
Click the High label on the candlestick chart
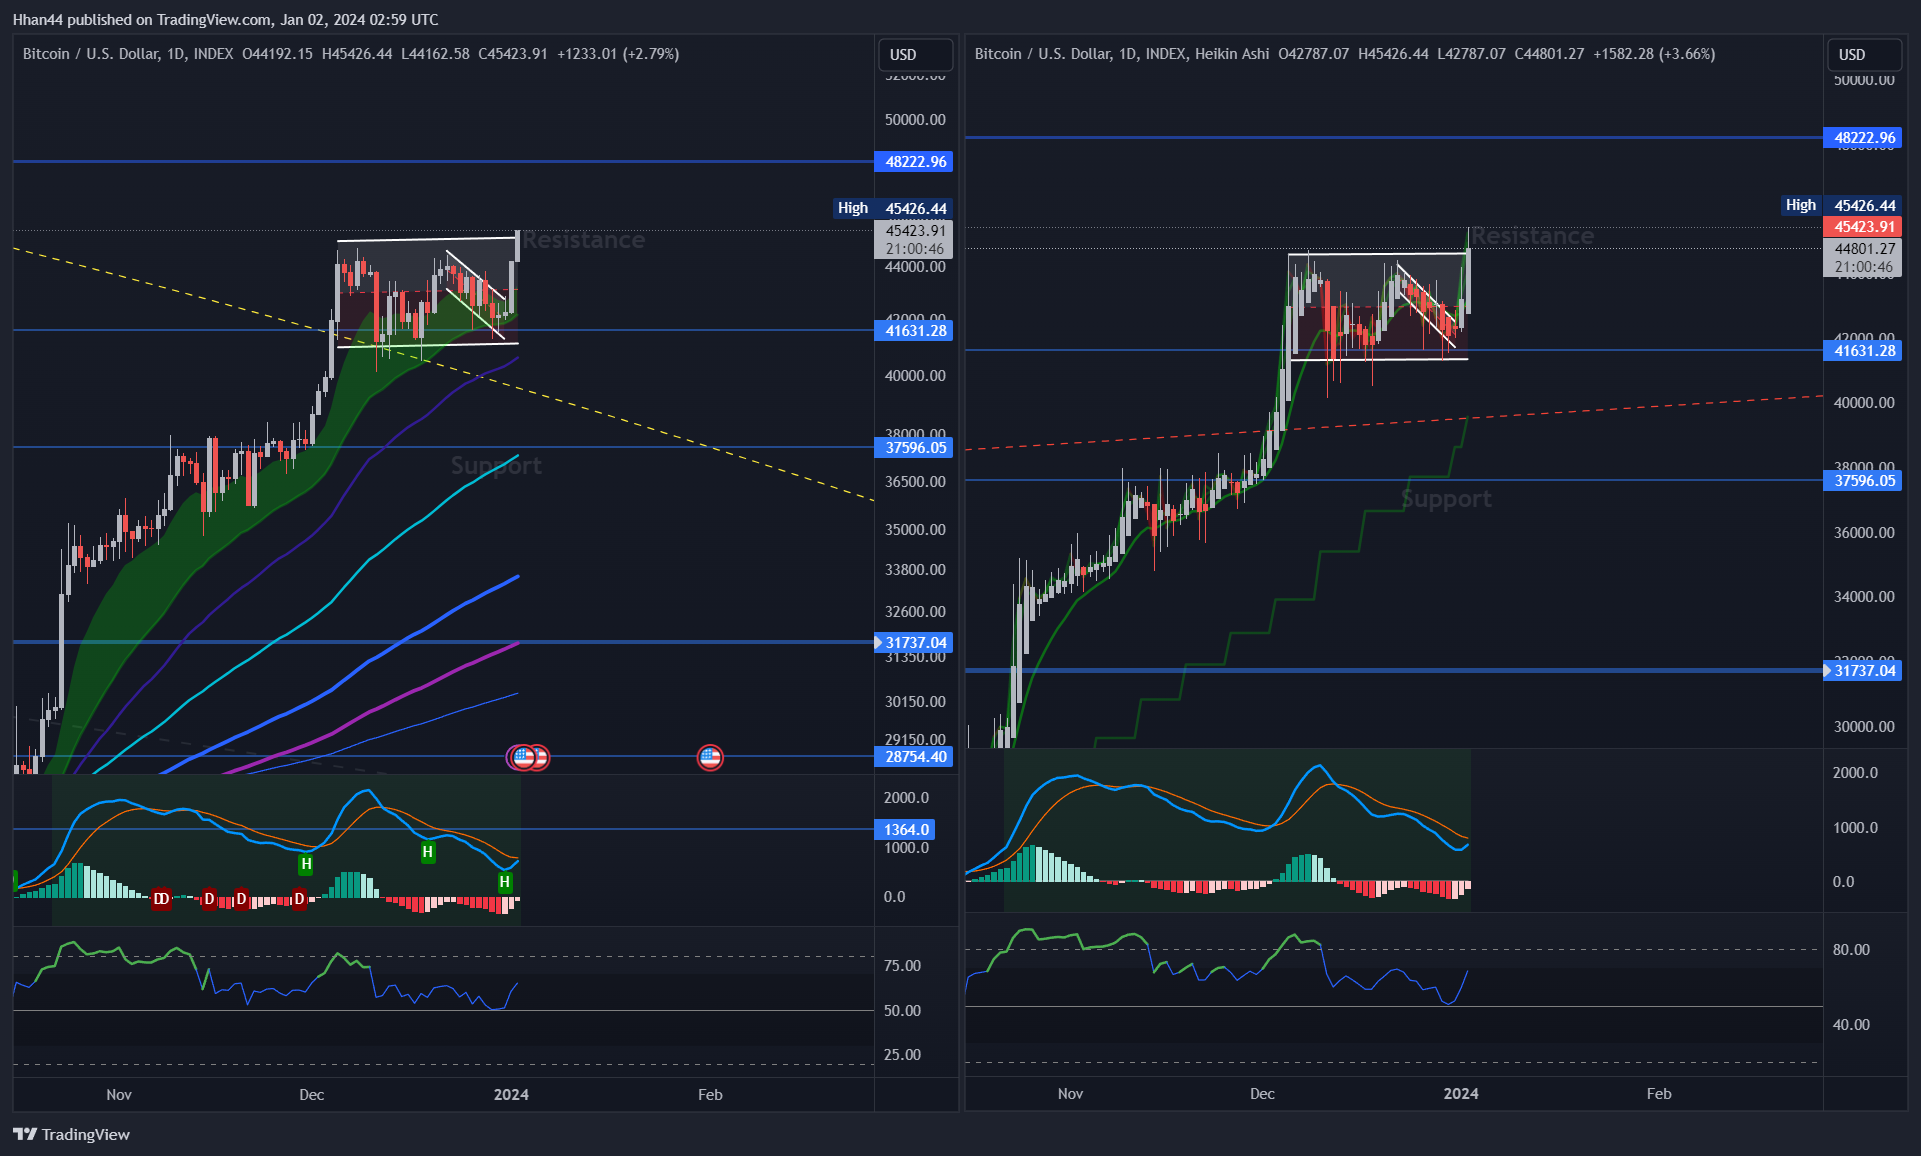tap(853, 208)
